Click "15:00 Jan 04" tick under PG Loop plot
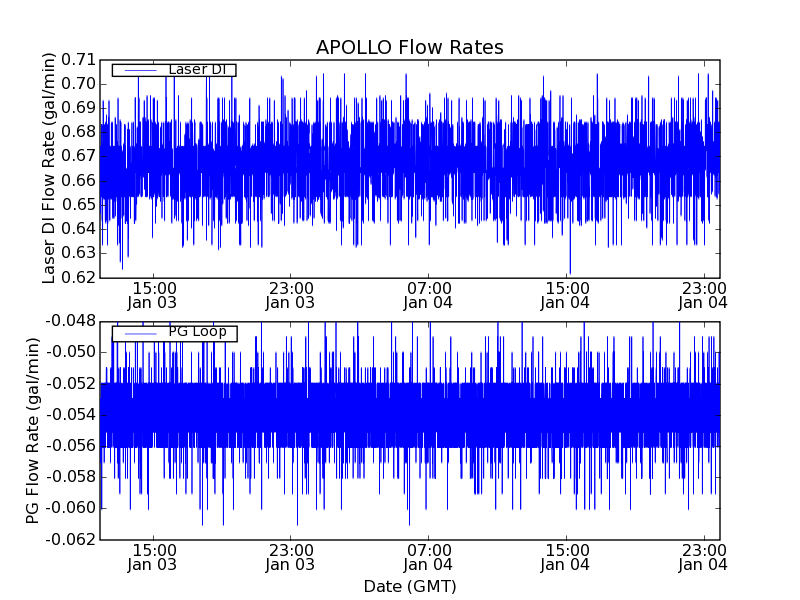Image resolution: width=800 pixels, height=600 pixels. click(x=565, y=558)
